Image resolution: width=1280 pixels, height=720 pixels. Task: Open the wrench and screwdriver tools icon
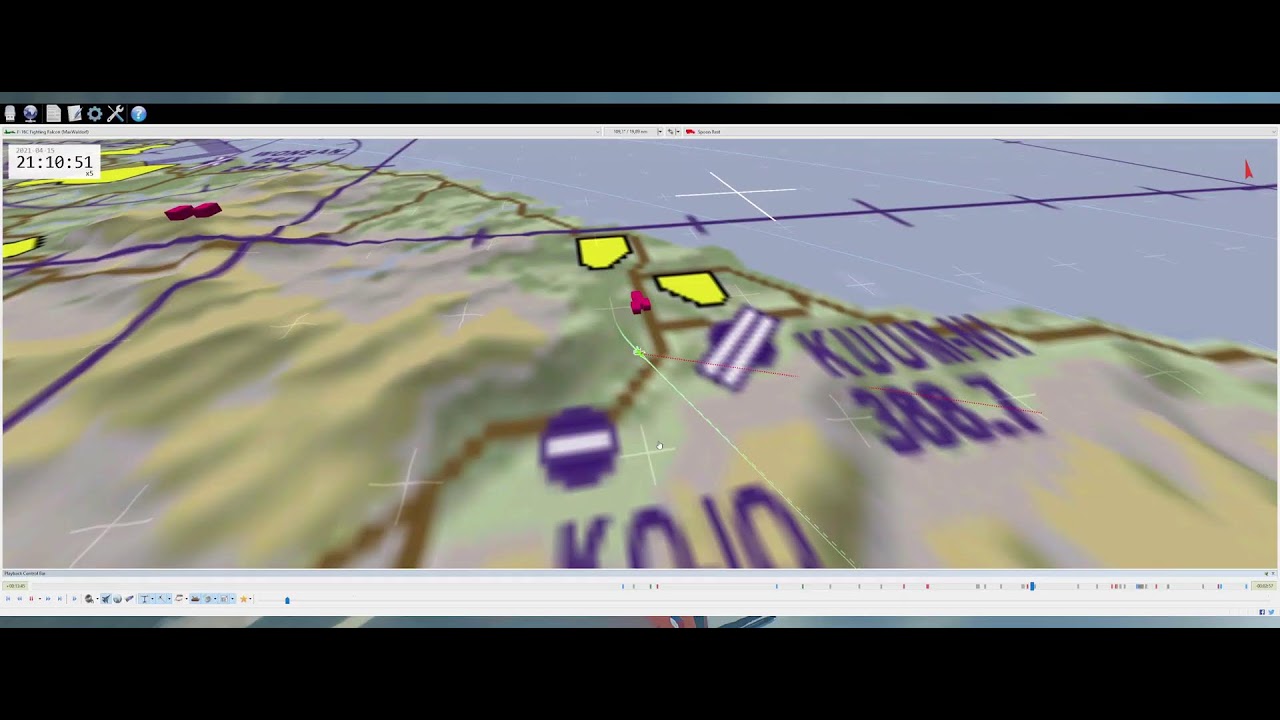click(x=116, y=114)
